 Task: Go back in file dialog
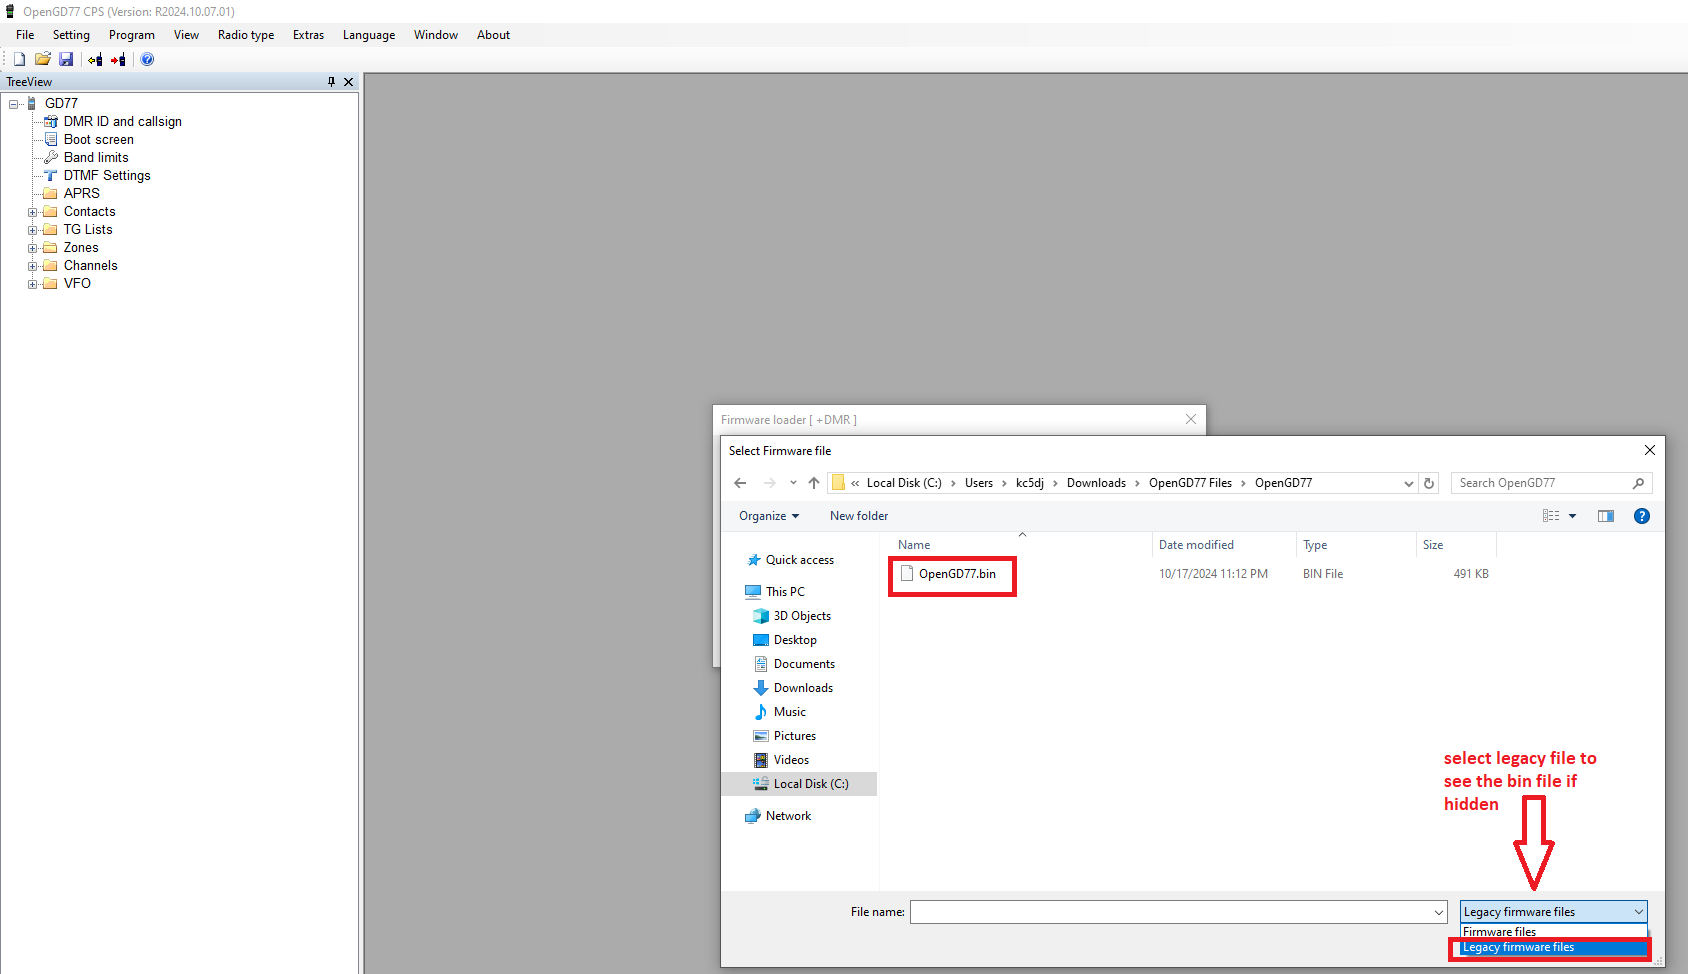click(740, 483)
